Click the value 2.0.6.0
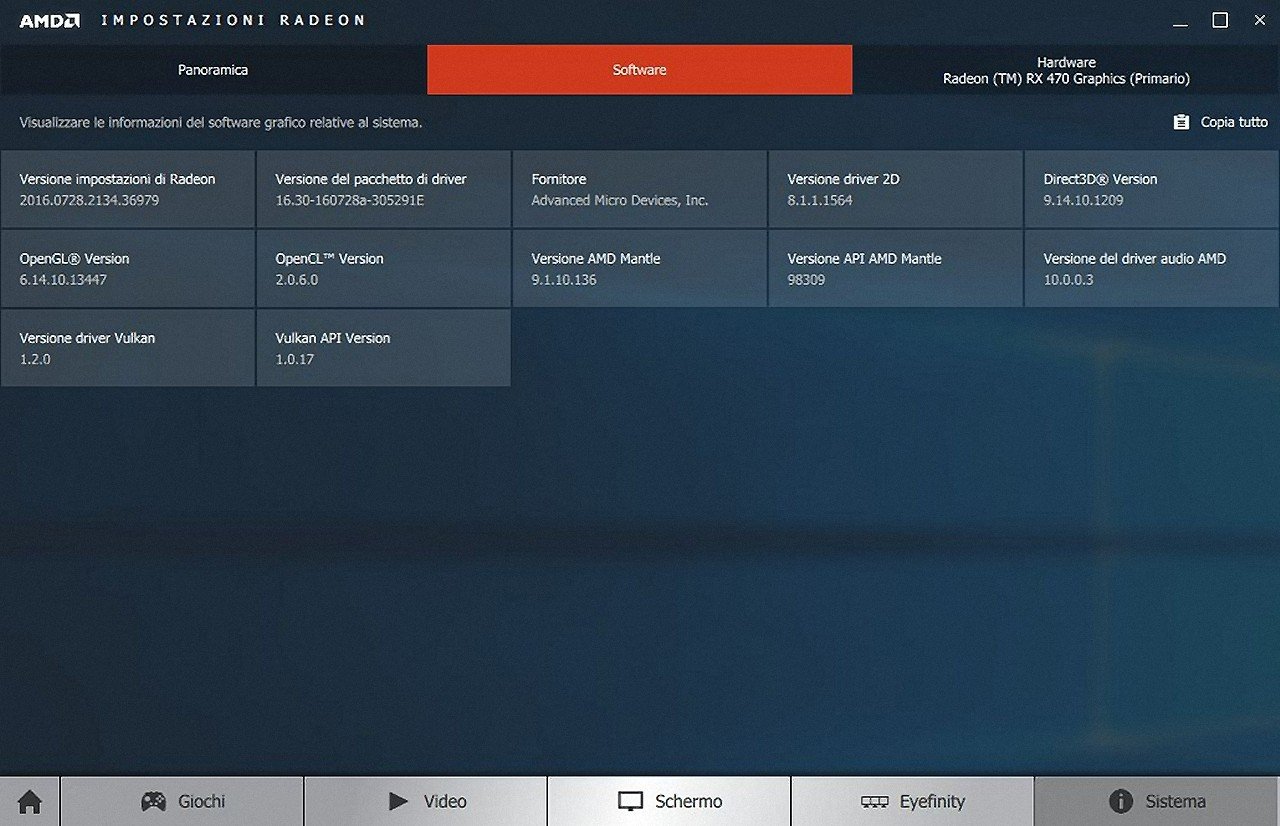Viewport: 1280px width, 826px height. (296, 280)
